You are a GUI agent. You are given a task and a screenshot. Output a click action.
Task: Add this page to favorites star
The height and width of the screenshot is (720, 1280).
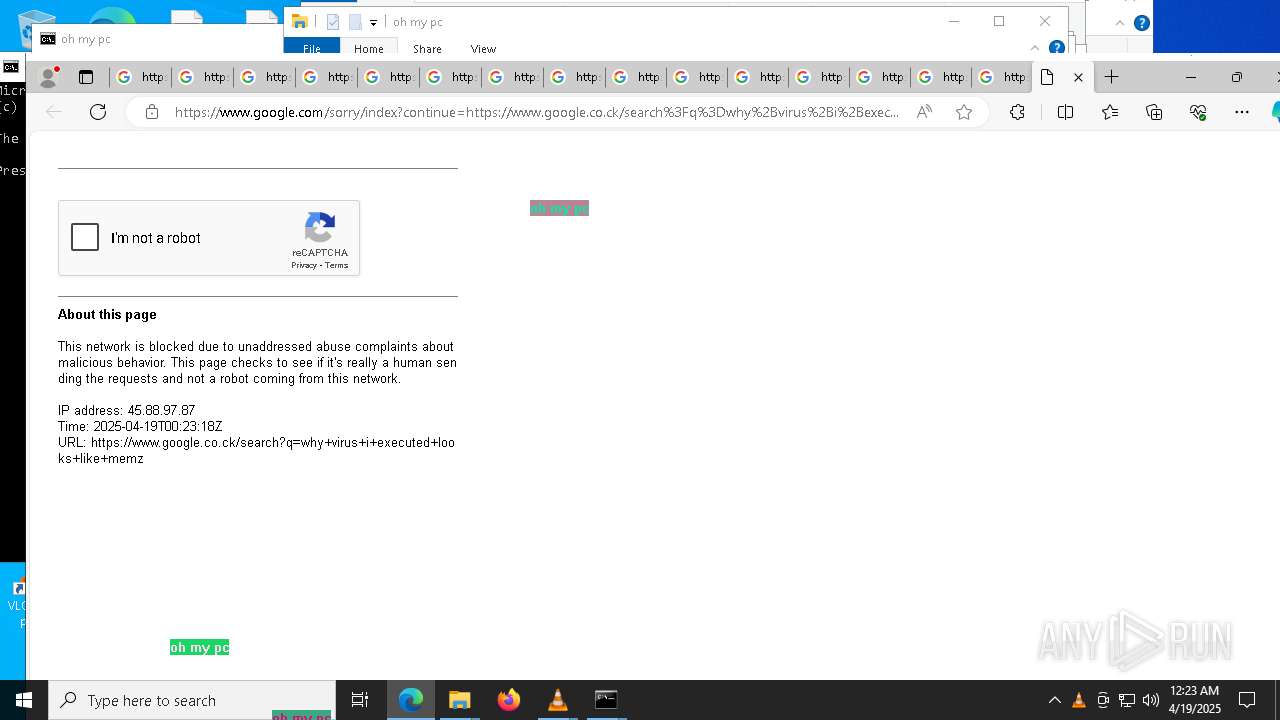[964, 112]
